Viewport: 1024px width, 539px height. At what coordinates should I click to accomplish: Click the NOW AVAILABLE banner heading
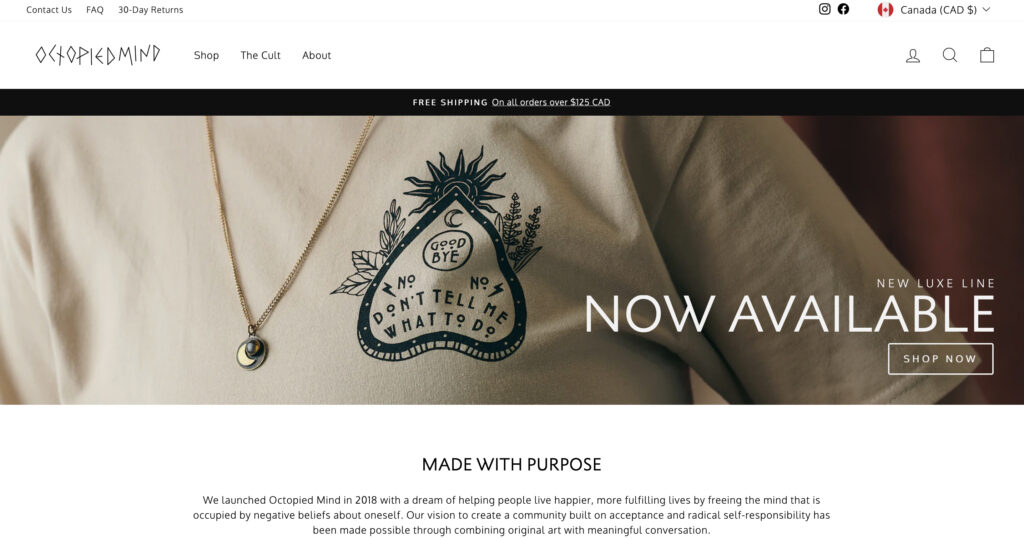[x=789, y=314]
